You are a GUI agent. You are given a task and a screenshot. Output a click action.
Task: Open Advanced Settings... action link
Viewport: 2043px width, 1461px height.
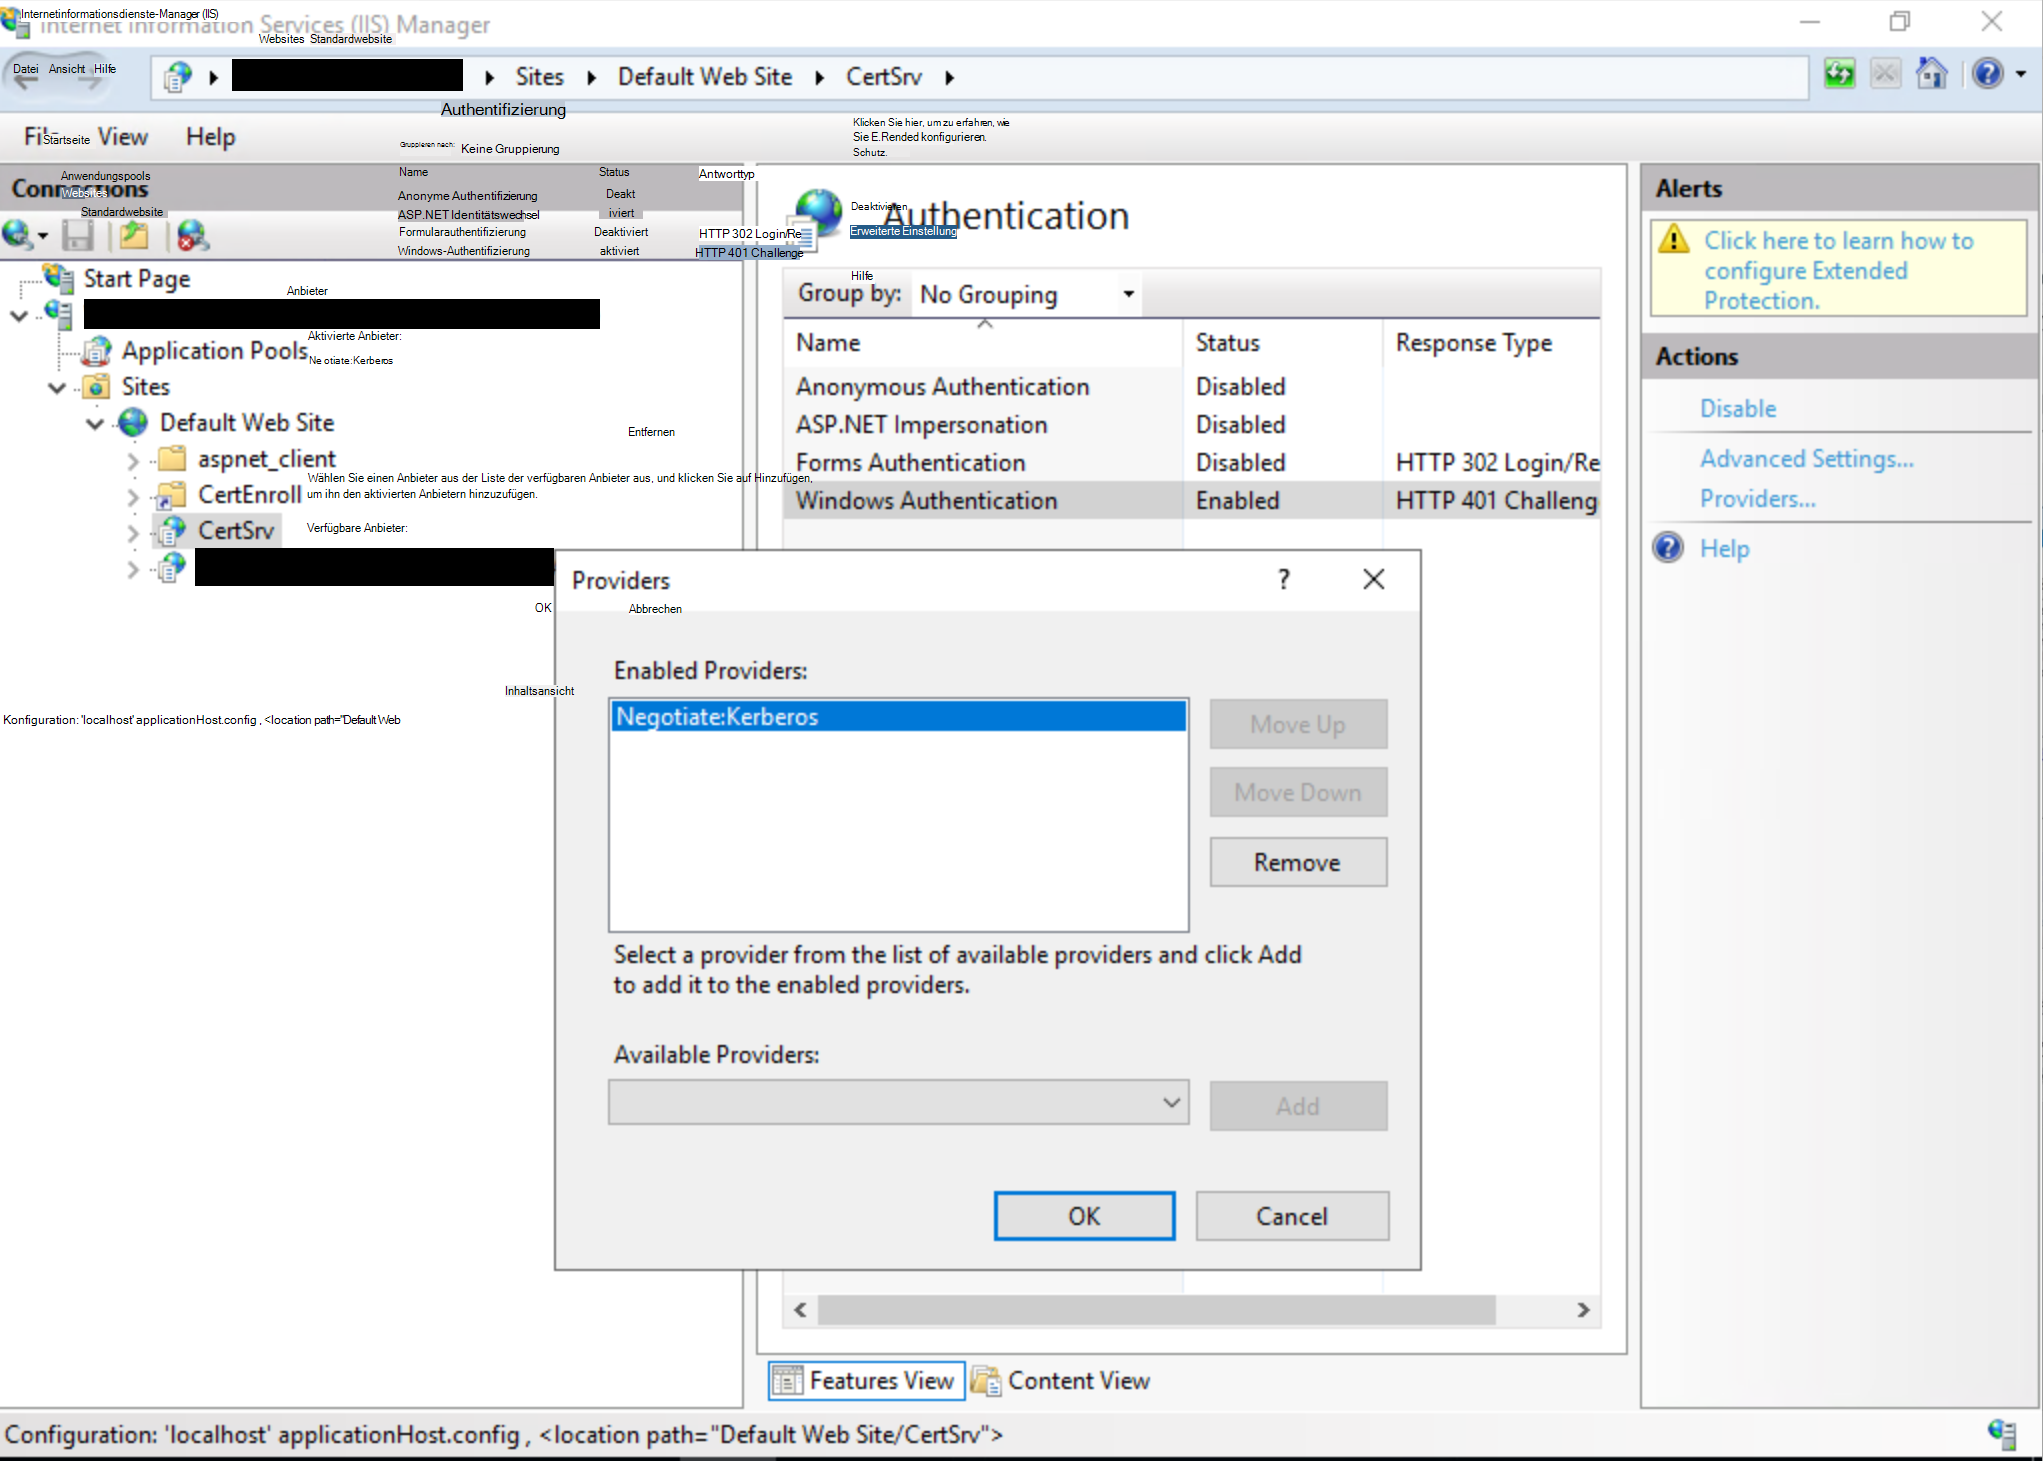tap(1806, 458)
